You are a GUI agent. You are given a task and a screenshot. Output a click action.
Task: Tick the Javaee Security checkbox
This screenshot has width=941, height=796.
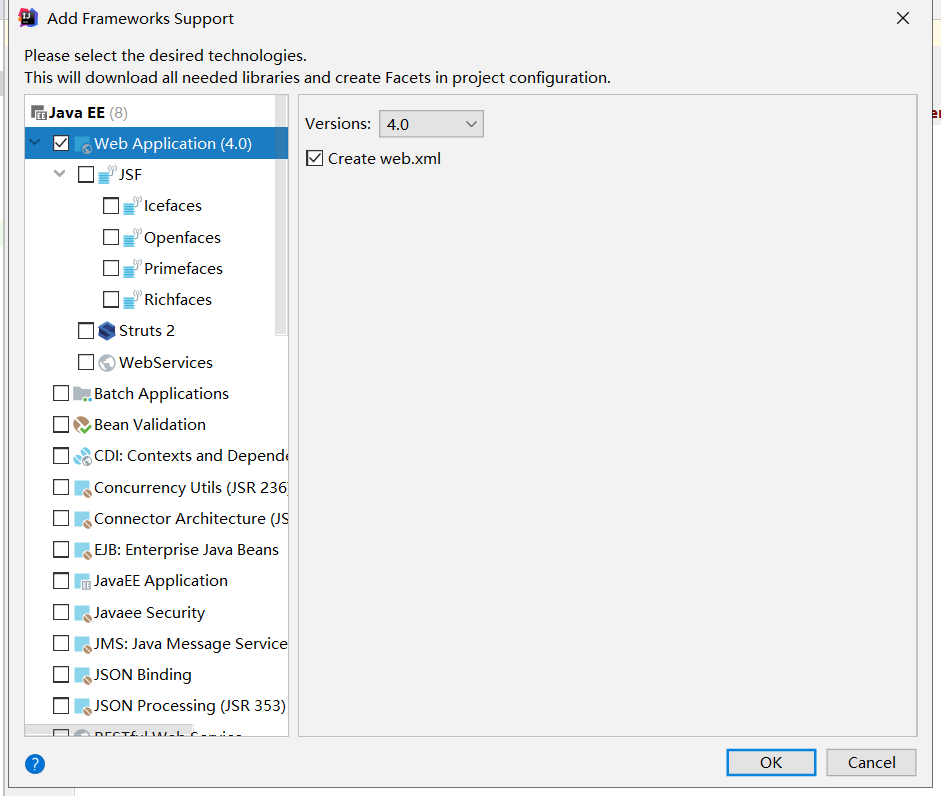pos(61,612)
